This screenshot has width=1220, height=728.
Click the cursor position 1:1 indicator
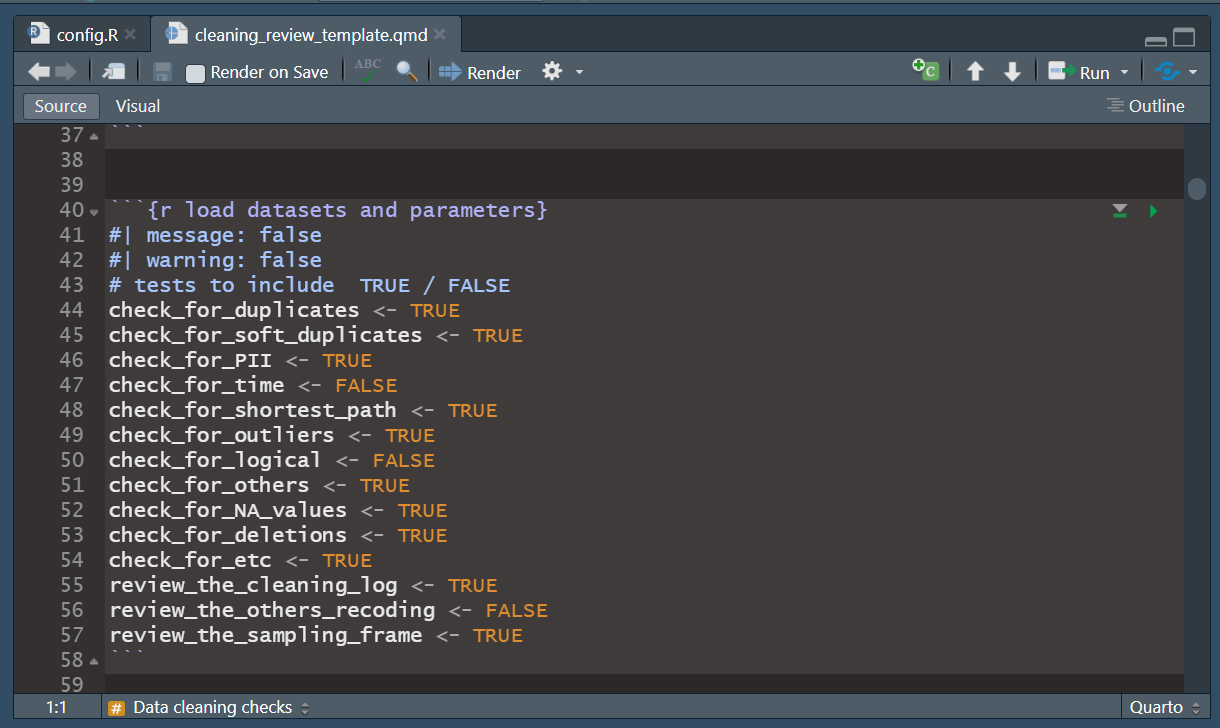point(56,707)
